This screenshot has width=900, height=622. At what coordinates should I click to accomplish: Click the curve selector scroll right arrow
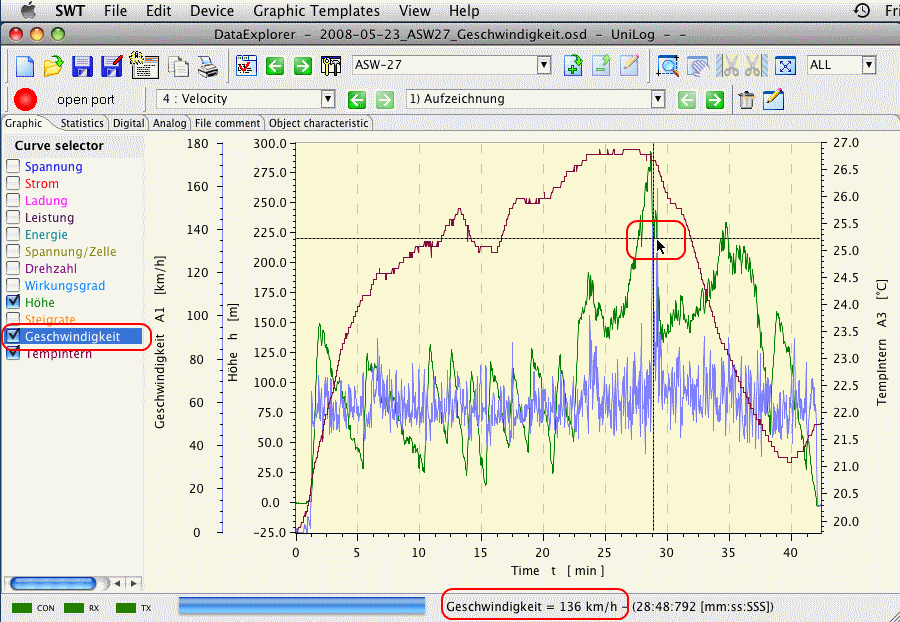(x=134, y=584)
